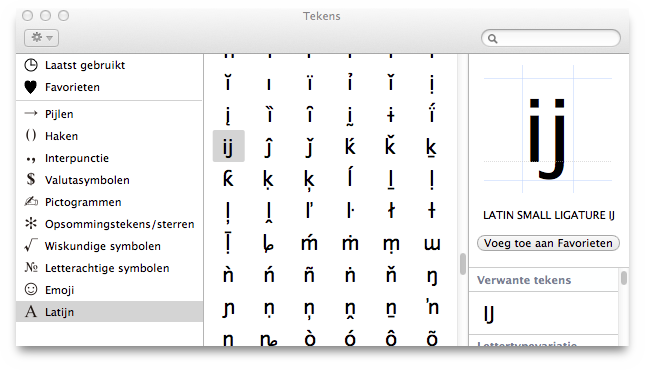Select Laatst gebruikt clock icon row

109,65
